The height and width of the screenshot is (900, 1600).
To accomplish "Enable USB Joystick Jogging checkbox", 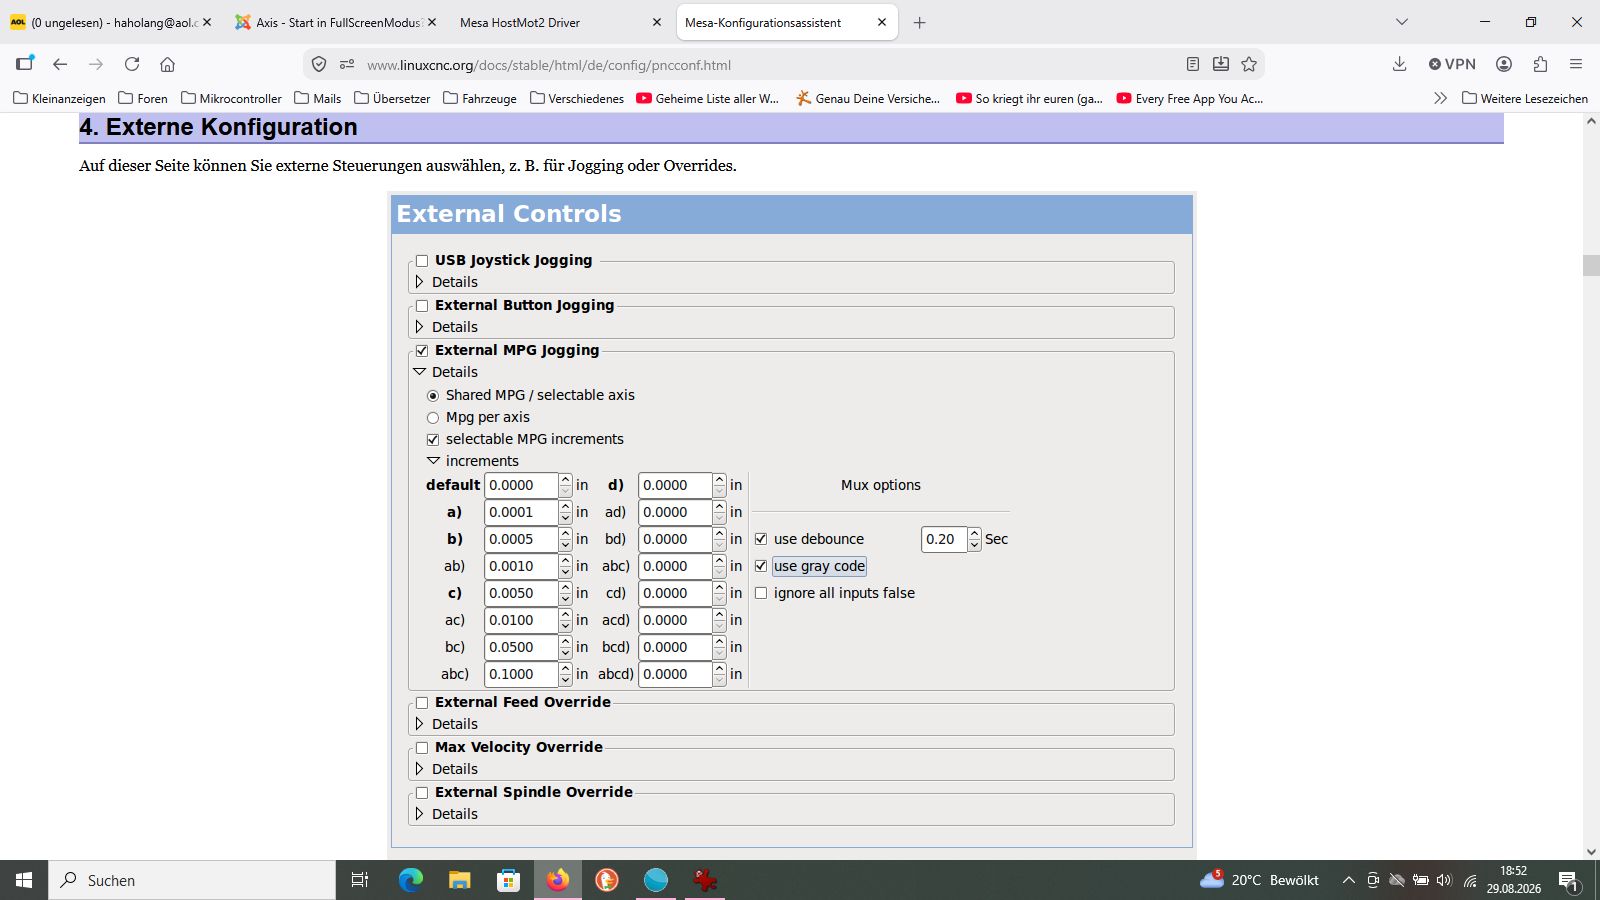I will point(422,260).
